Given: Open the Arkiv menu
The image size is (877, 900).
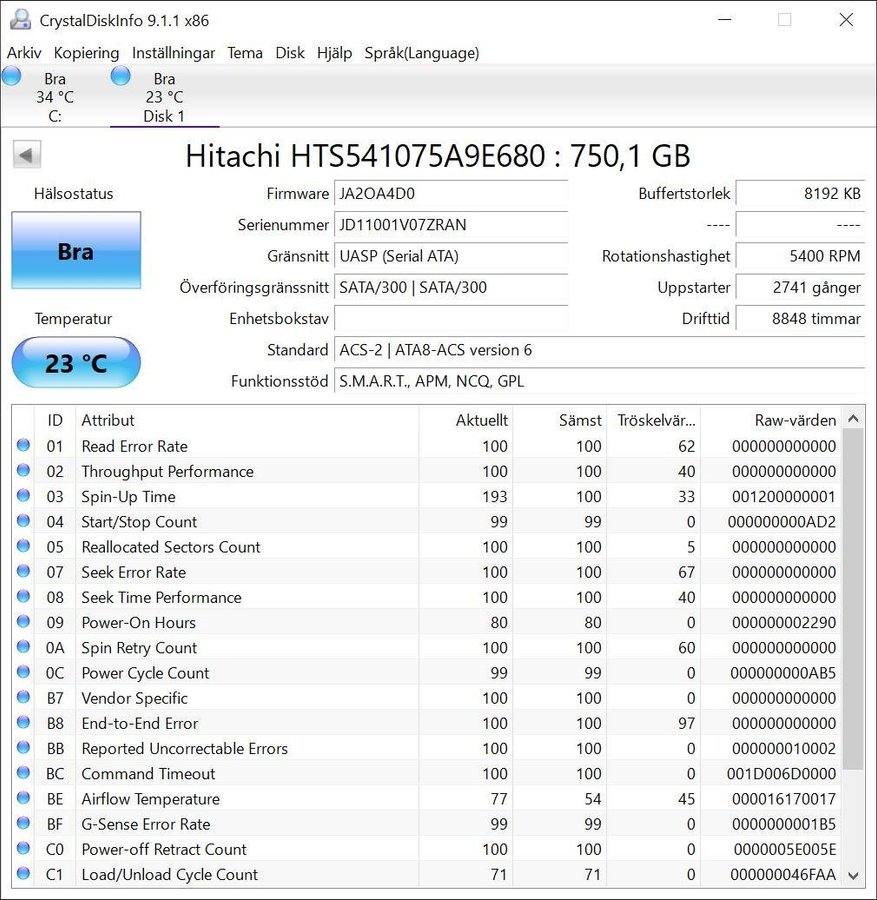Looking at the screenshot, I should [x=24, y=53].
